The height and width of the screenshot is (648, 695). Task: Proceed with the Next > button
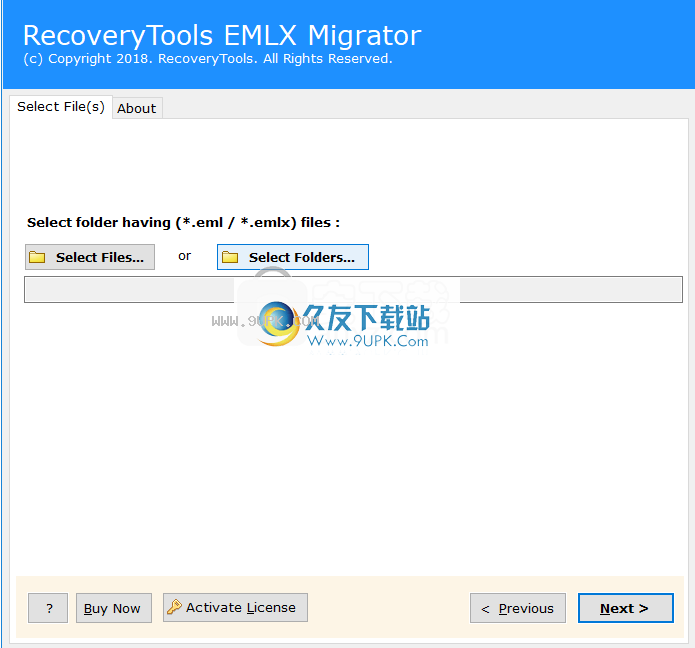coord(626,608)
